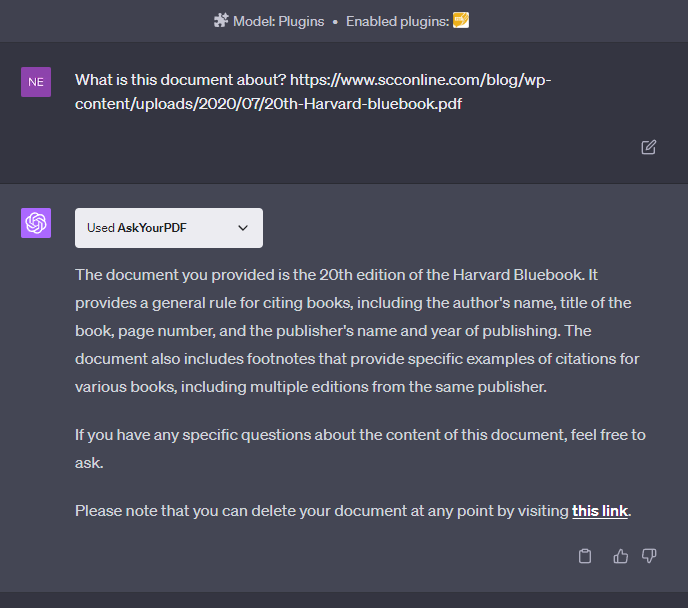Screen dimensions: 688x608
Task: Click the "What is this document about?" question
Action: (x=180, y=80)
